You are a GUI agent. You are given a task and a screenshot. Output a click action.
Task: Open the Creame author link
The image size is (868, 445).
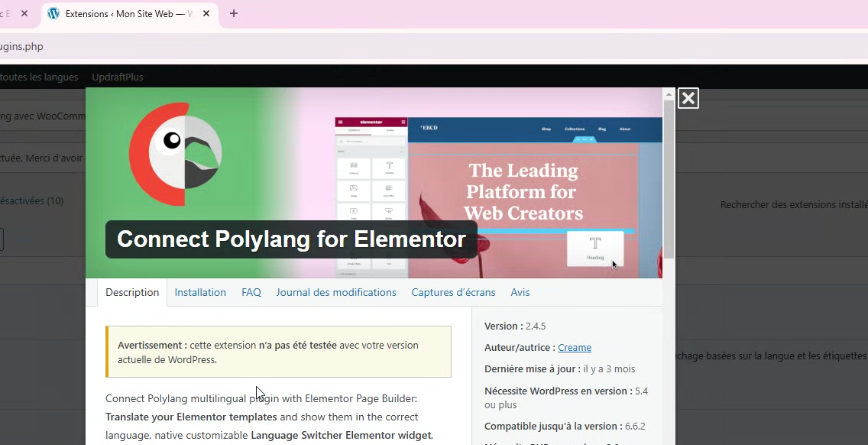click(574, 348)
